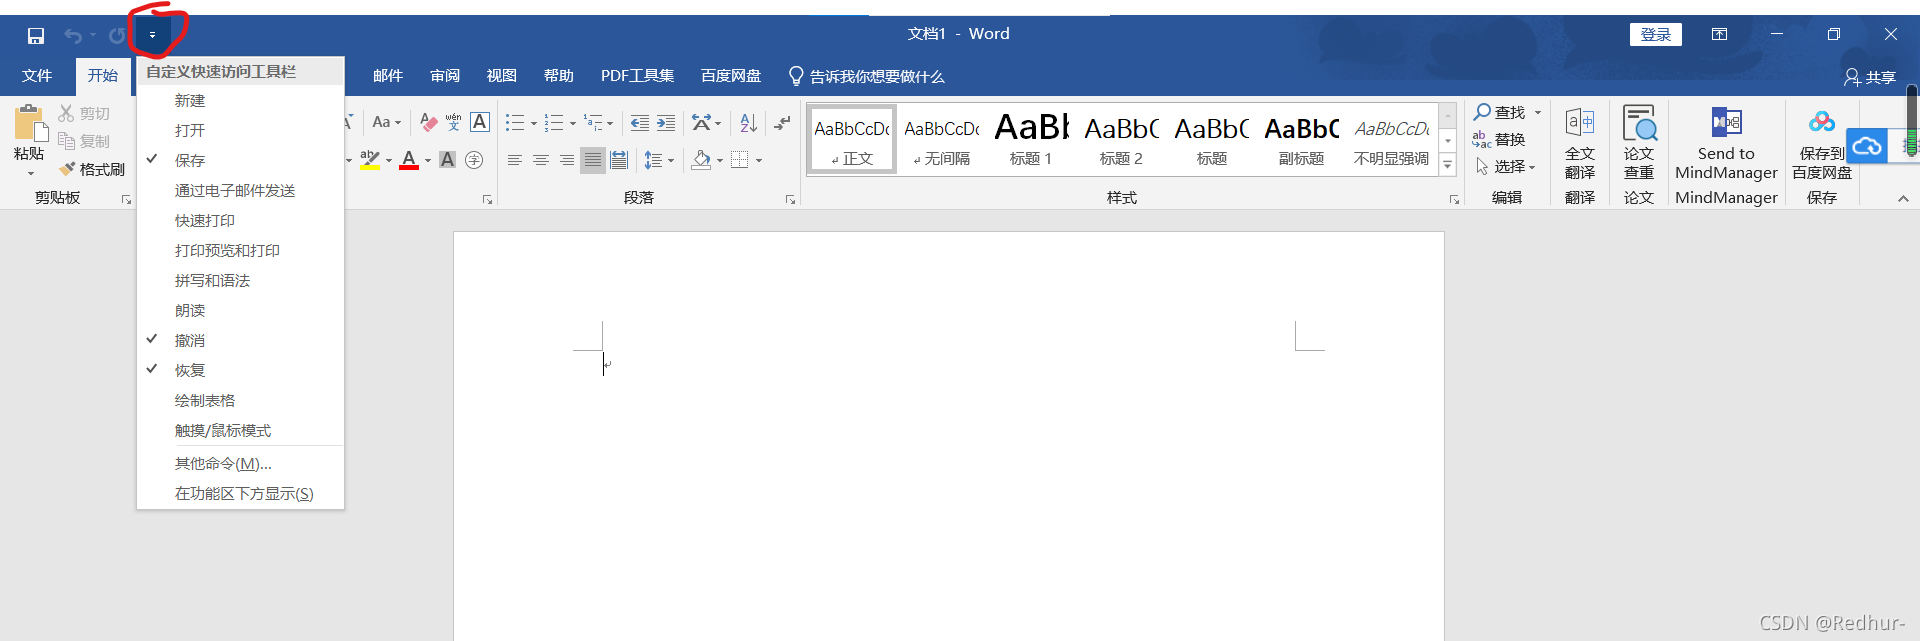The image size is (1920, 641).
Task: Apply the 标题 1 heading style
Action: tap(1031, 139)
